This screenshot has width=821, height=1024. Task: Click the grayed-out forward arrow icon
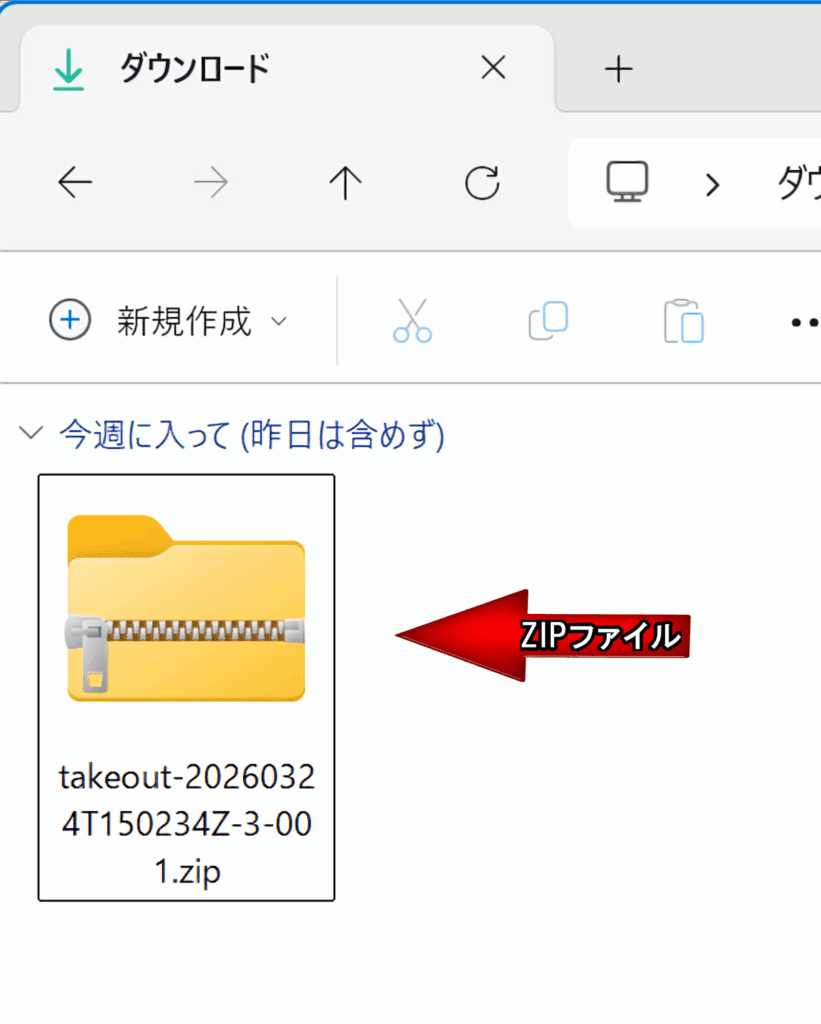tap(209, 183)
